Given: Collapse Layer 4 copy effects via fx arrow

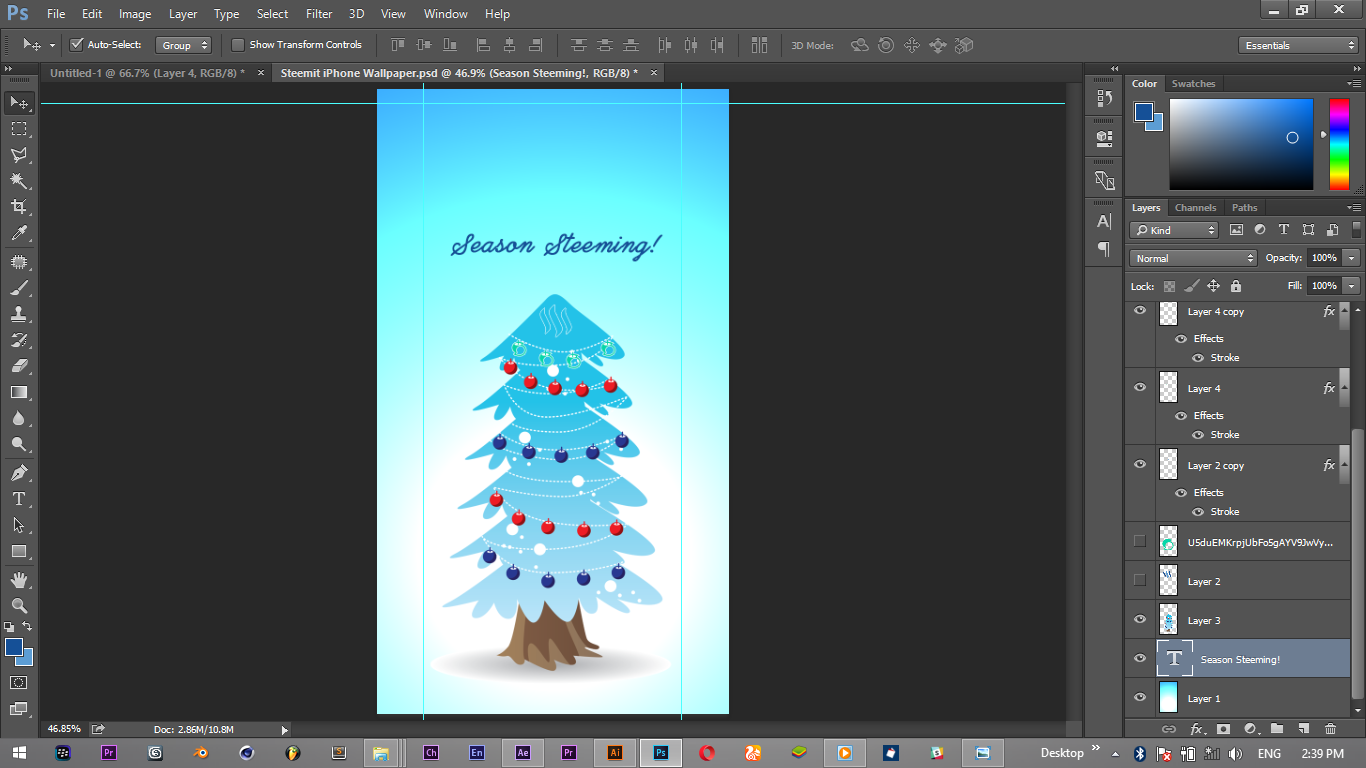Looking at the screenshot, I should point(1345,311).
